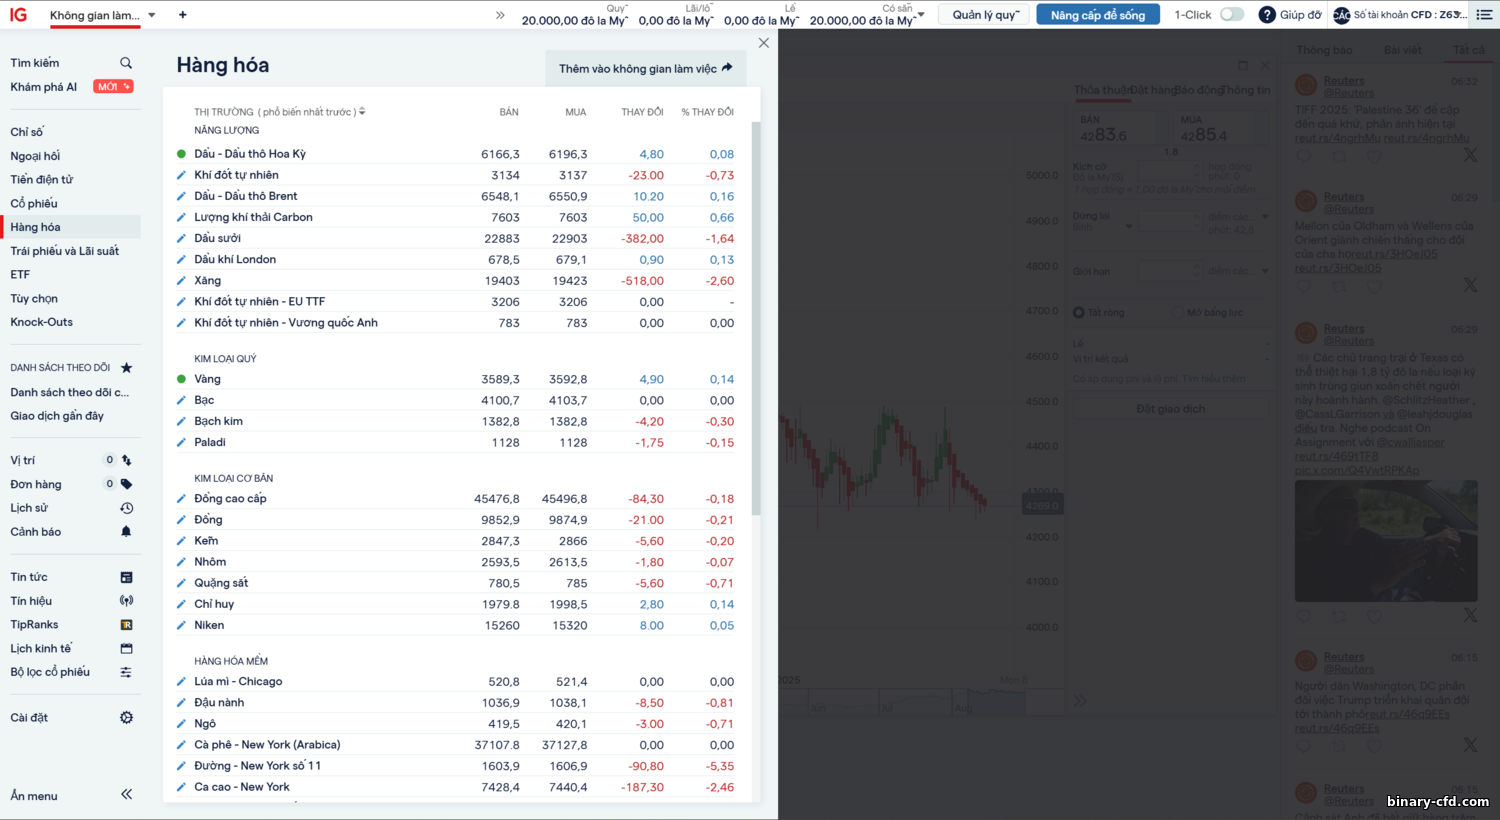
Task: Open the Lịch sử clock icon
Action: (126, 508)
